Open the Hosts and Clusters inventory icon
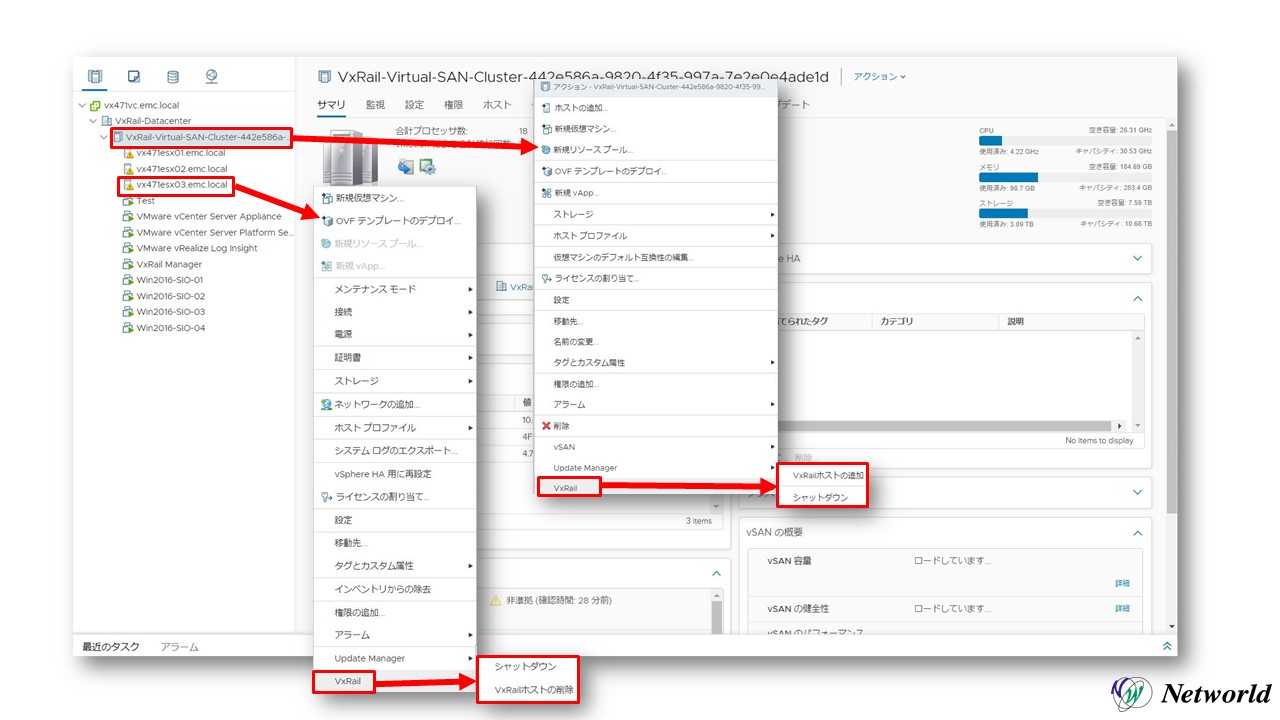1280x720 pixels. (95, 77)
